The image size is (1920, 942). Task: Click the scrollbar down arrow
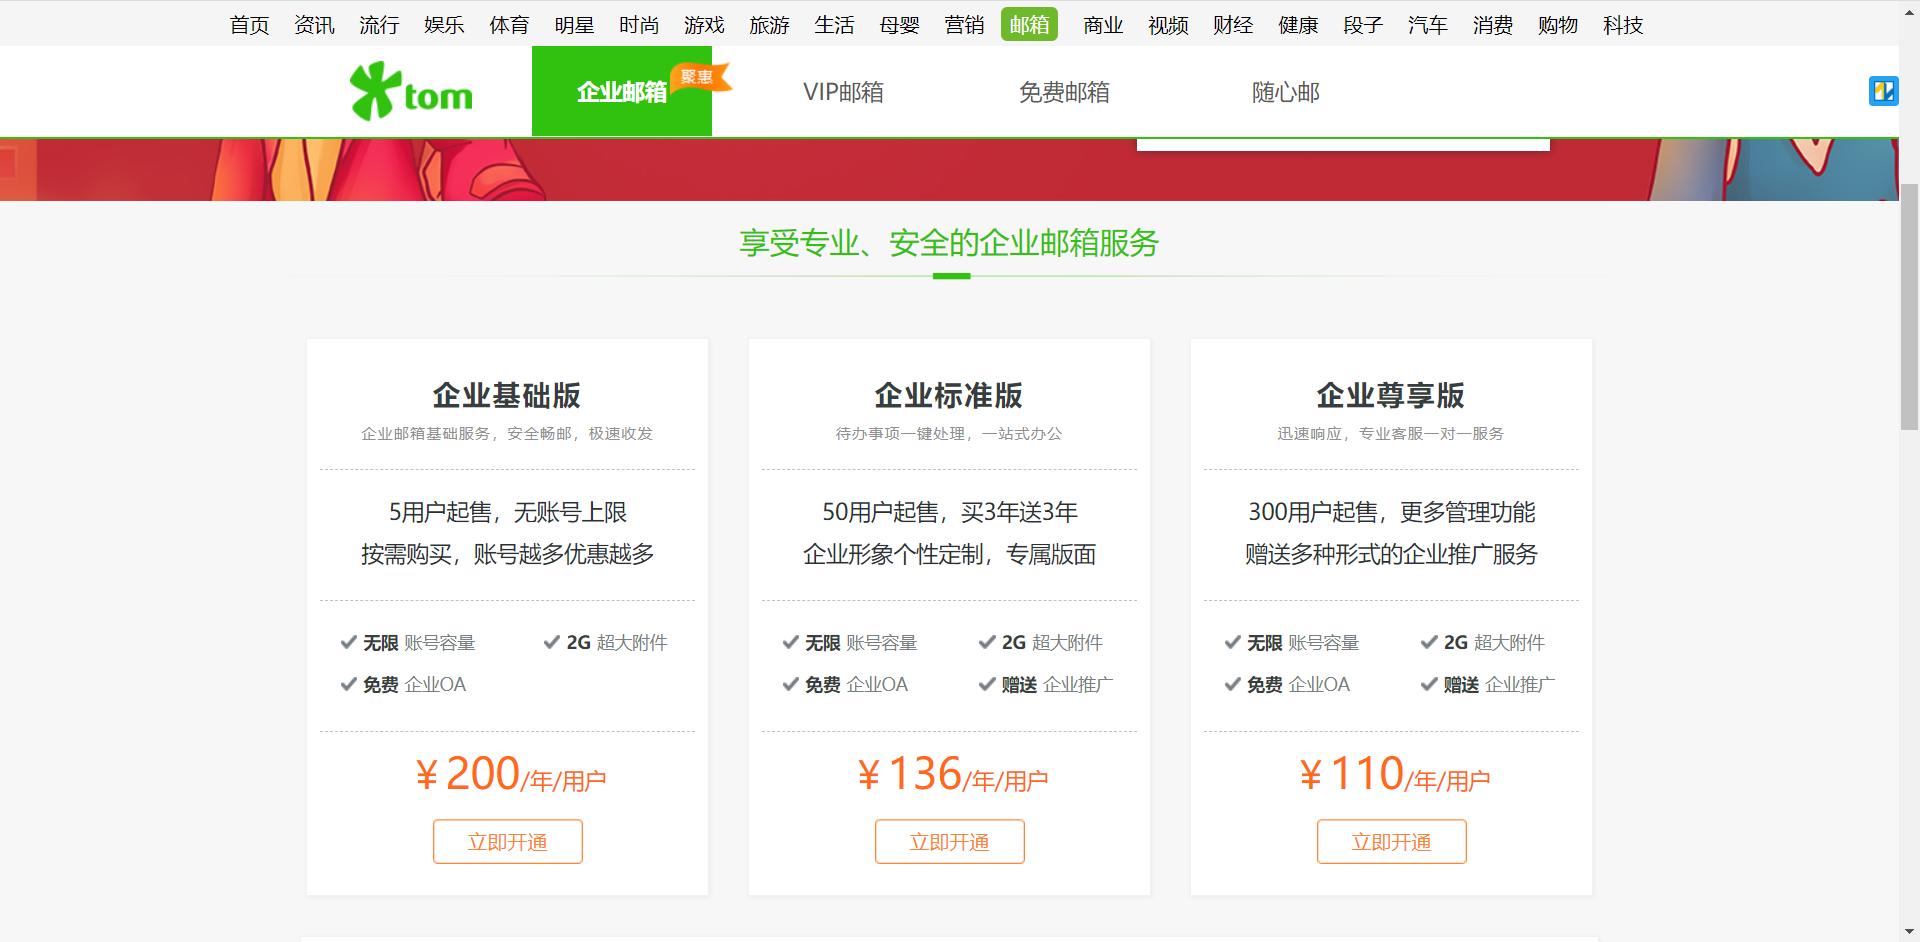(1910, 932)
